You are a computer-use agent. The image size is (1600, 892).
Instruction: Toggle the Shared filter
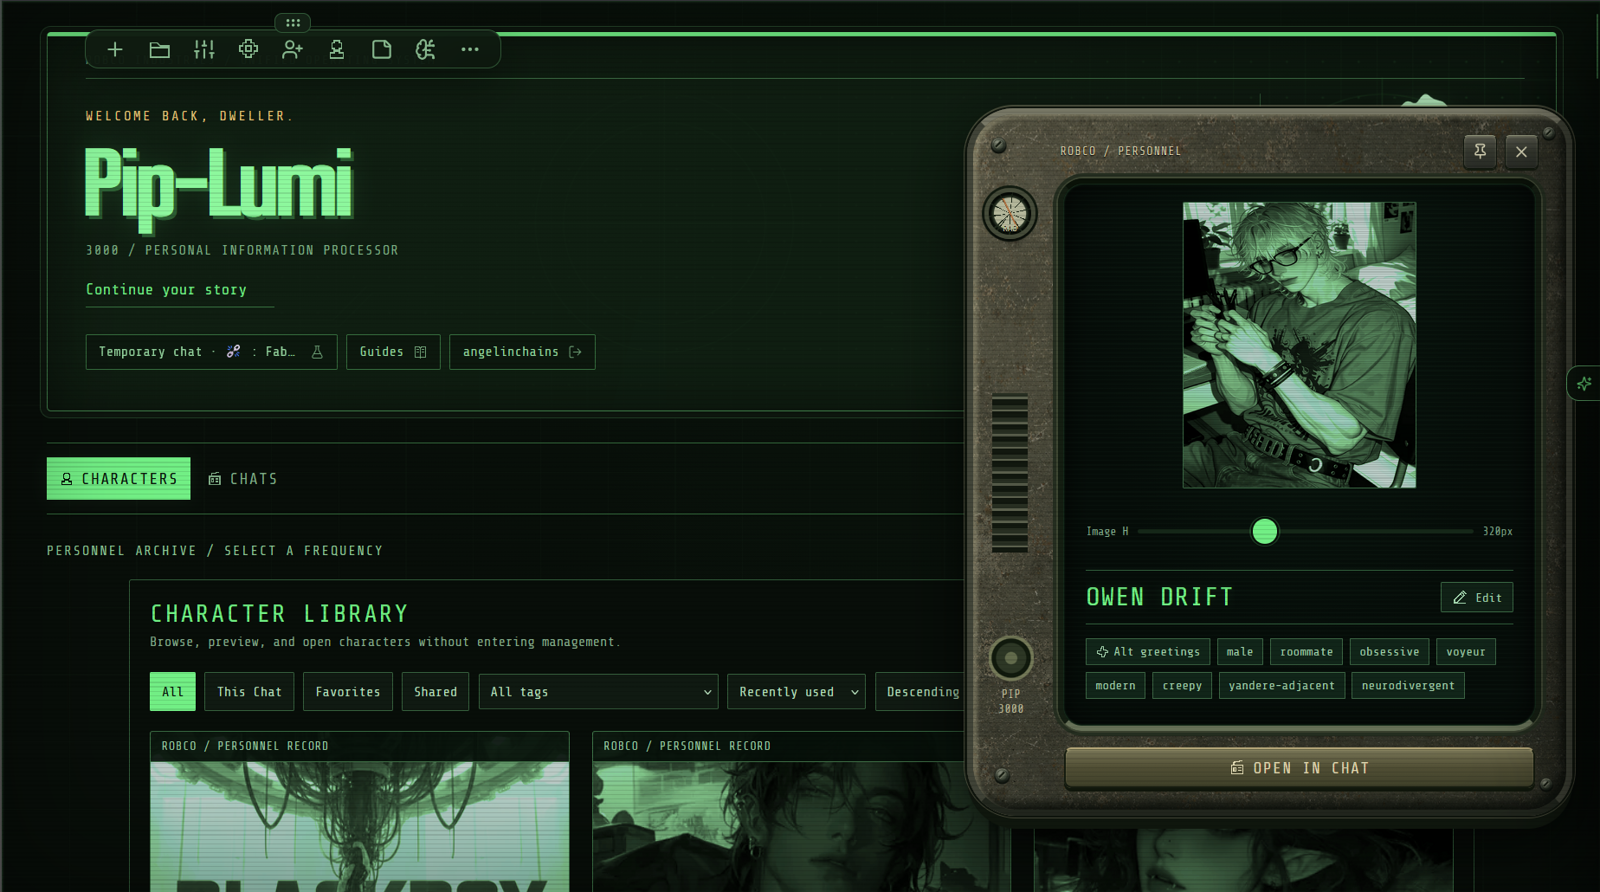click(x=435, y=692)
